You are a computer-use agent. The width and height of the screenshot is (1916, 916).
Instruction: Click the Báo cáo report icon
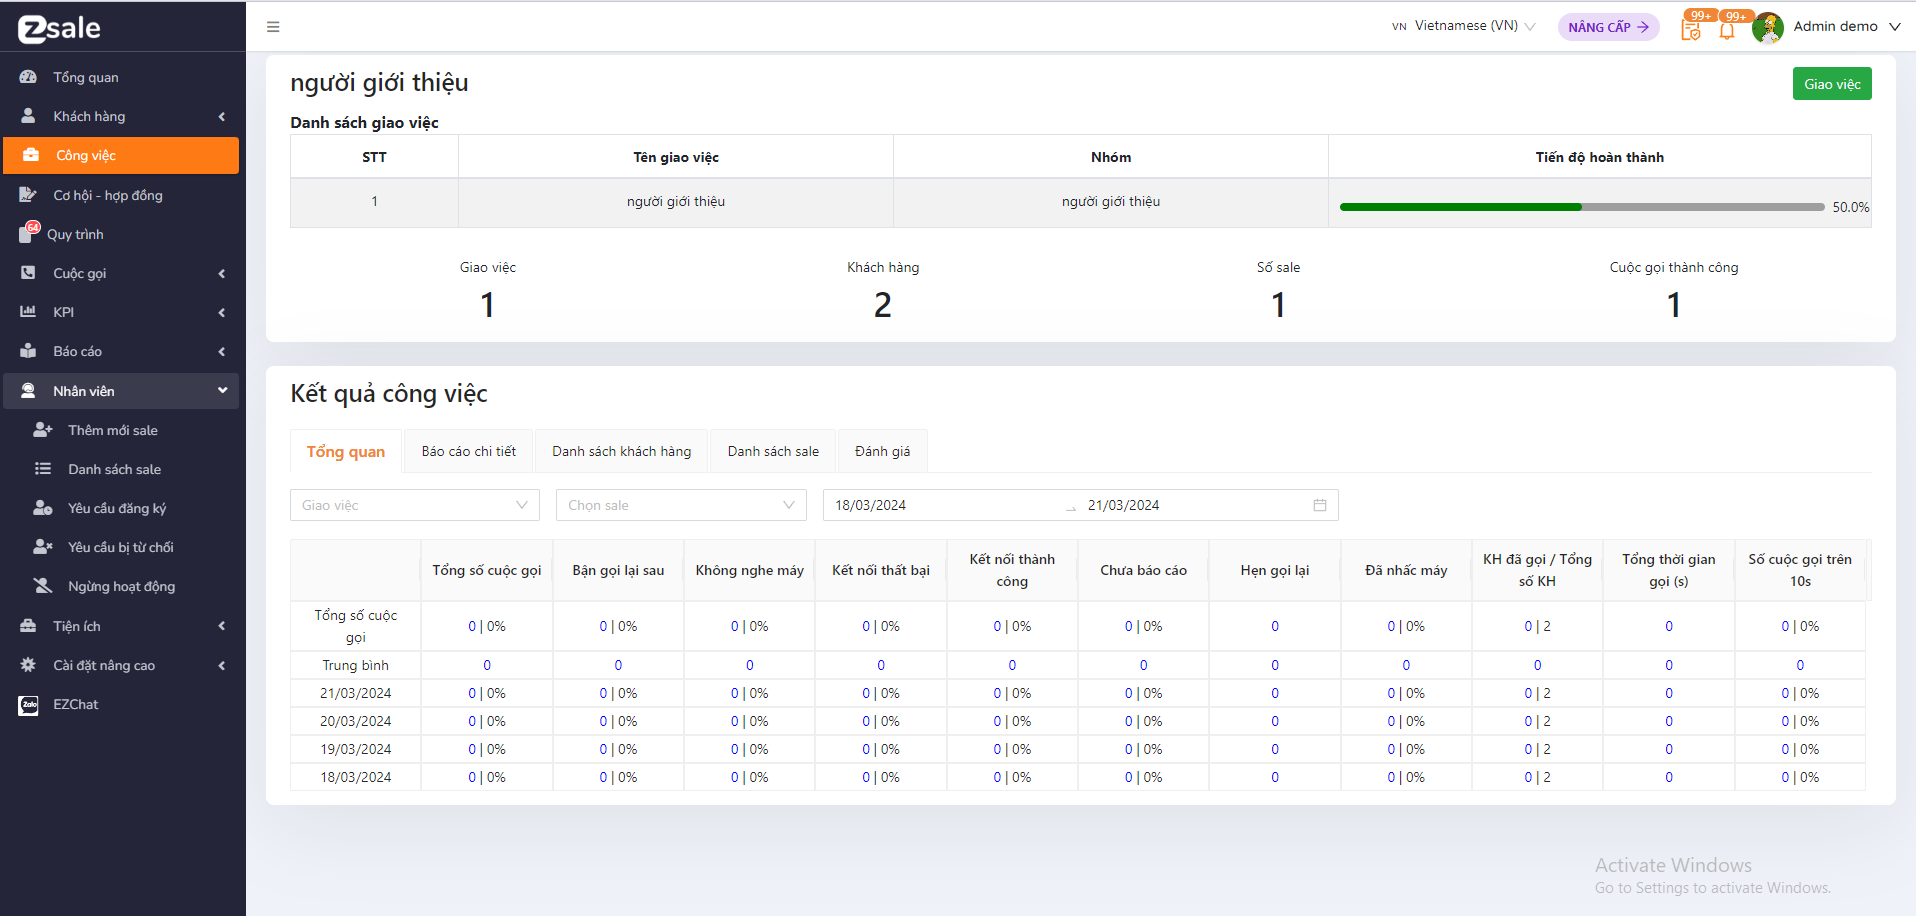coord(28,351)
